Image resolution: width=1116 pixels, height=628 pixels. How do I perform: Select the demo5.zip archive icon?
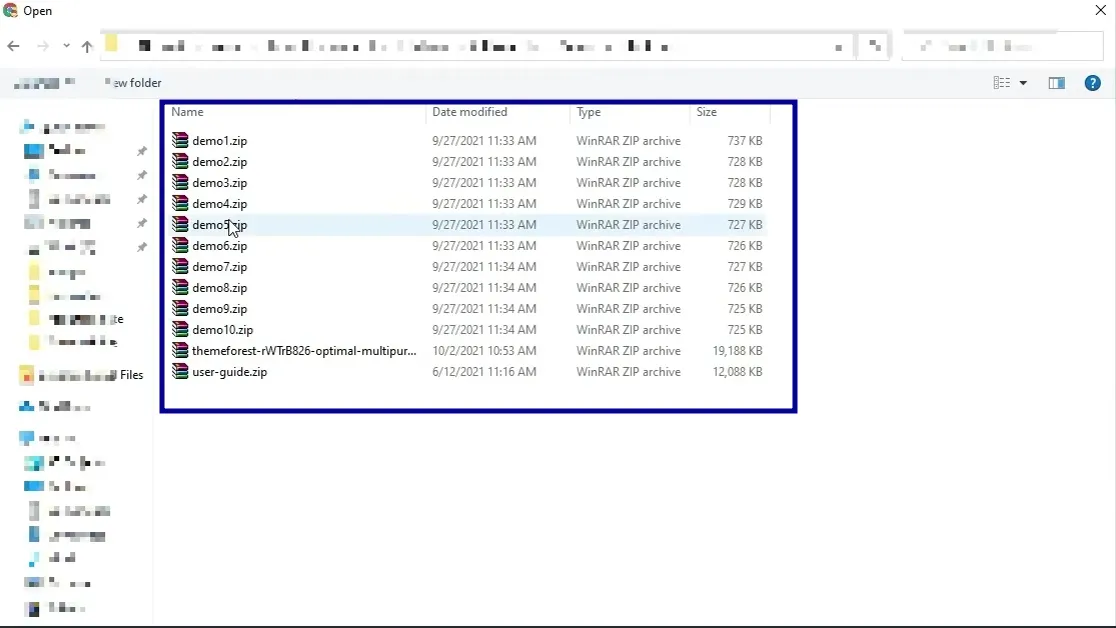[180, 224]
